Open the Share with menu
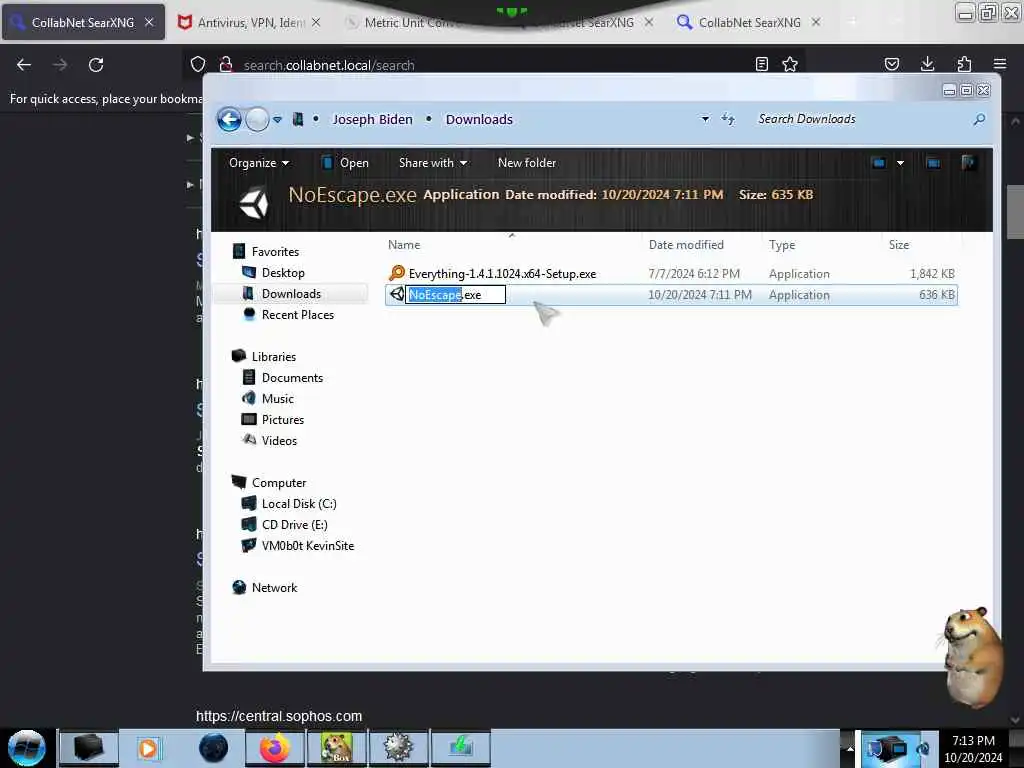The width and height of the screenshot is (1024, 768). (x=432, y=163)
